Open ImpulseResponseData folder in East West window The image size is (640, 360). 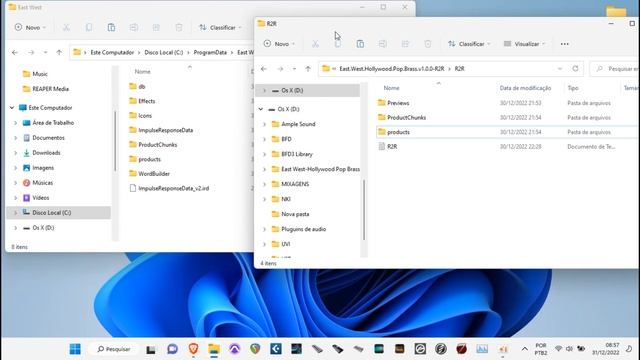point(166,130)
